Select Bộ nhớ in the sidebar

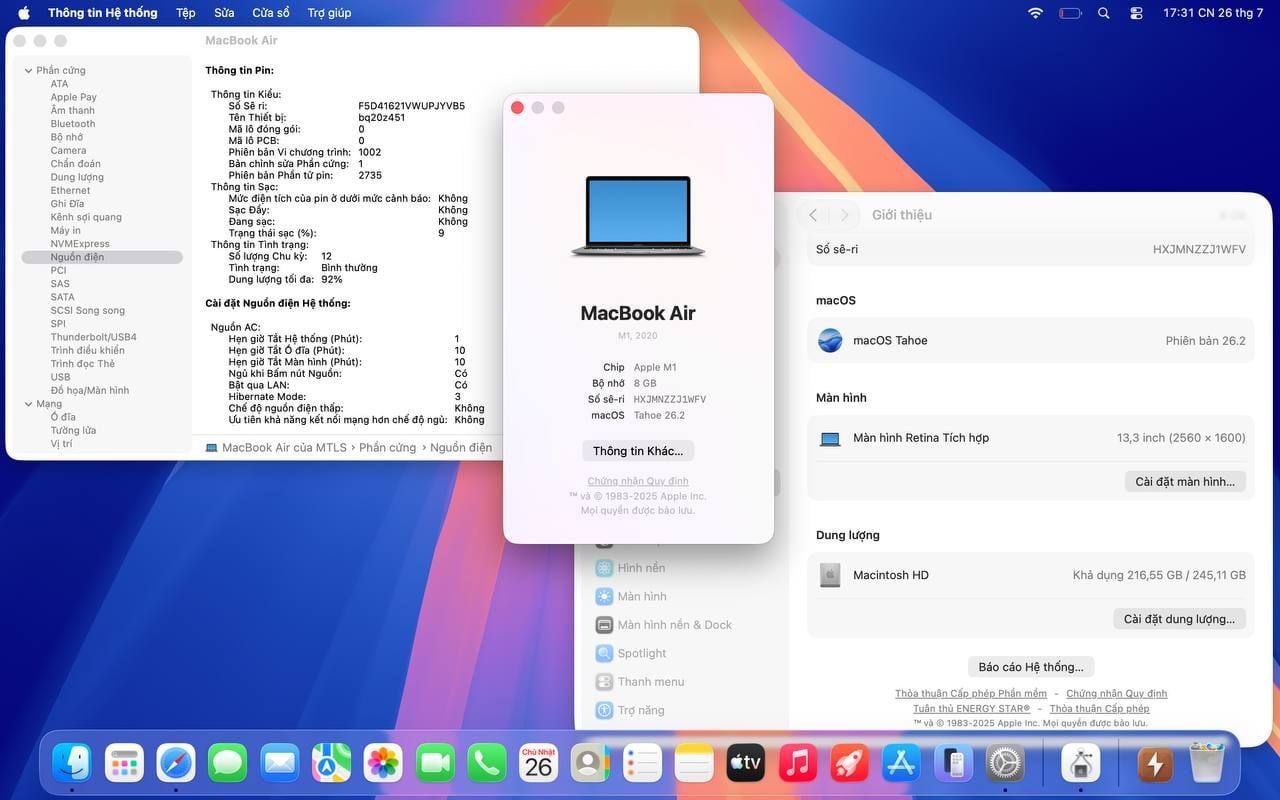click(67, 137)
